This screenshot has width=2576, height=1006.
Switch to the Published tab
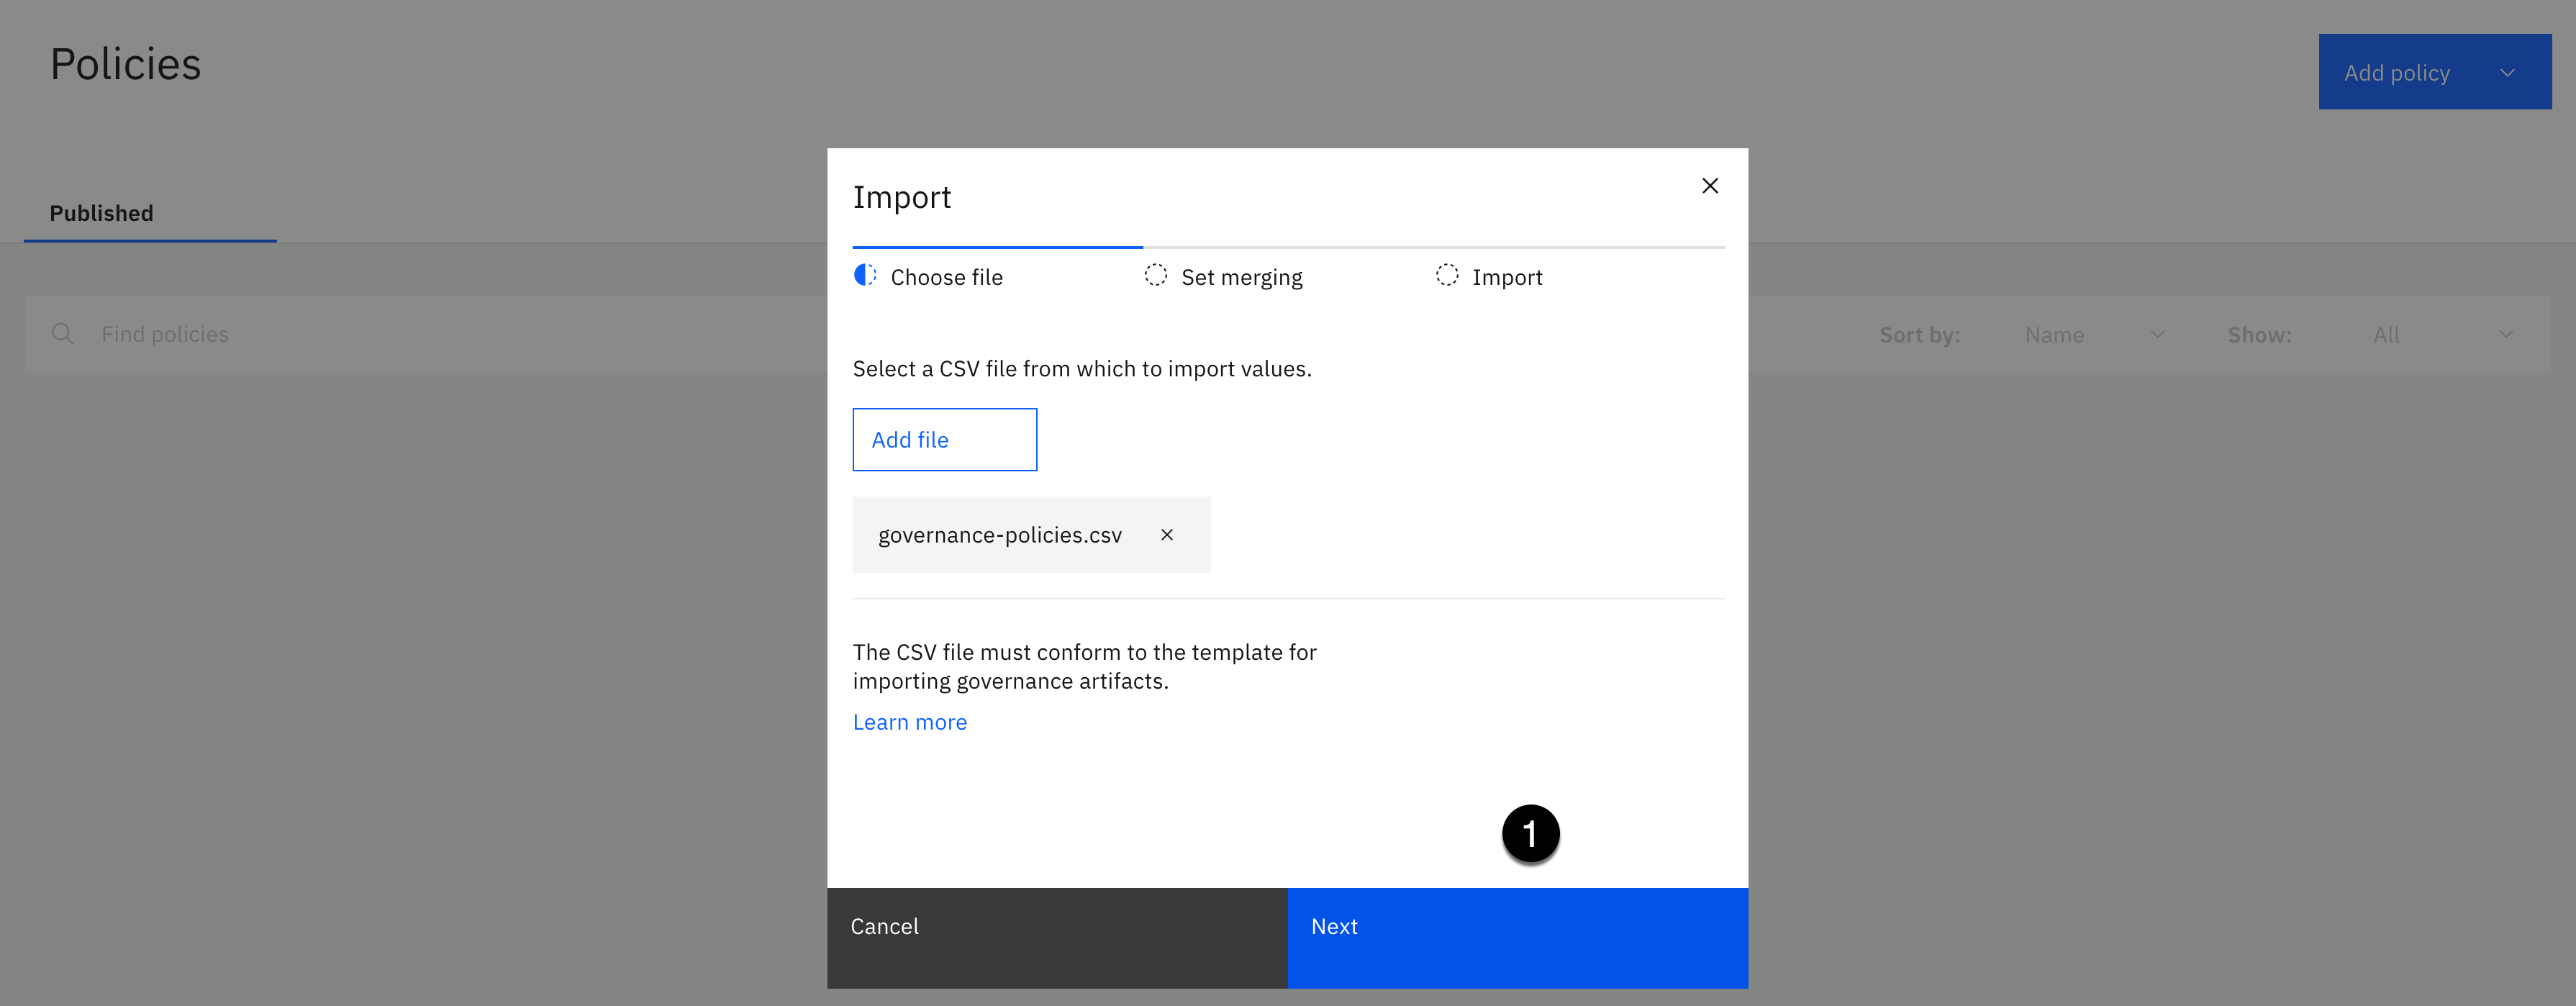pyautogui.click(x=102, y=213)
